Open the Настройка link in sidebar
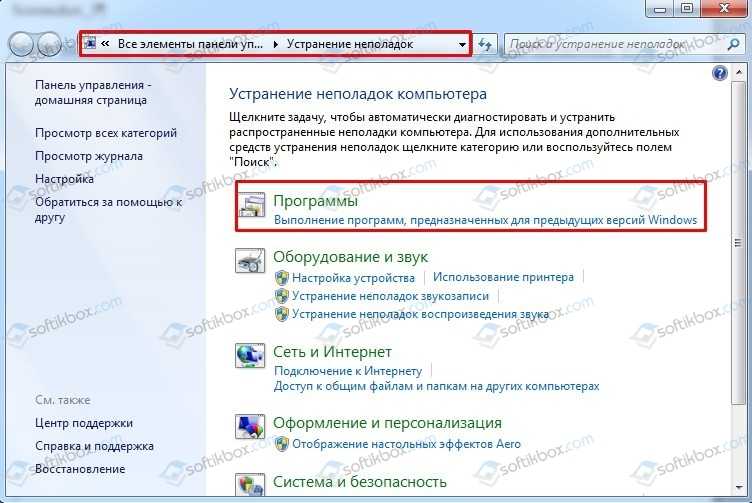This screenshot has height=503, width=752. coord(64,179)
